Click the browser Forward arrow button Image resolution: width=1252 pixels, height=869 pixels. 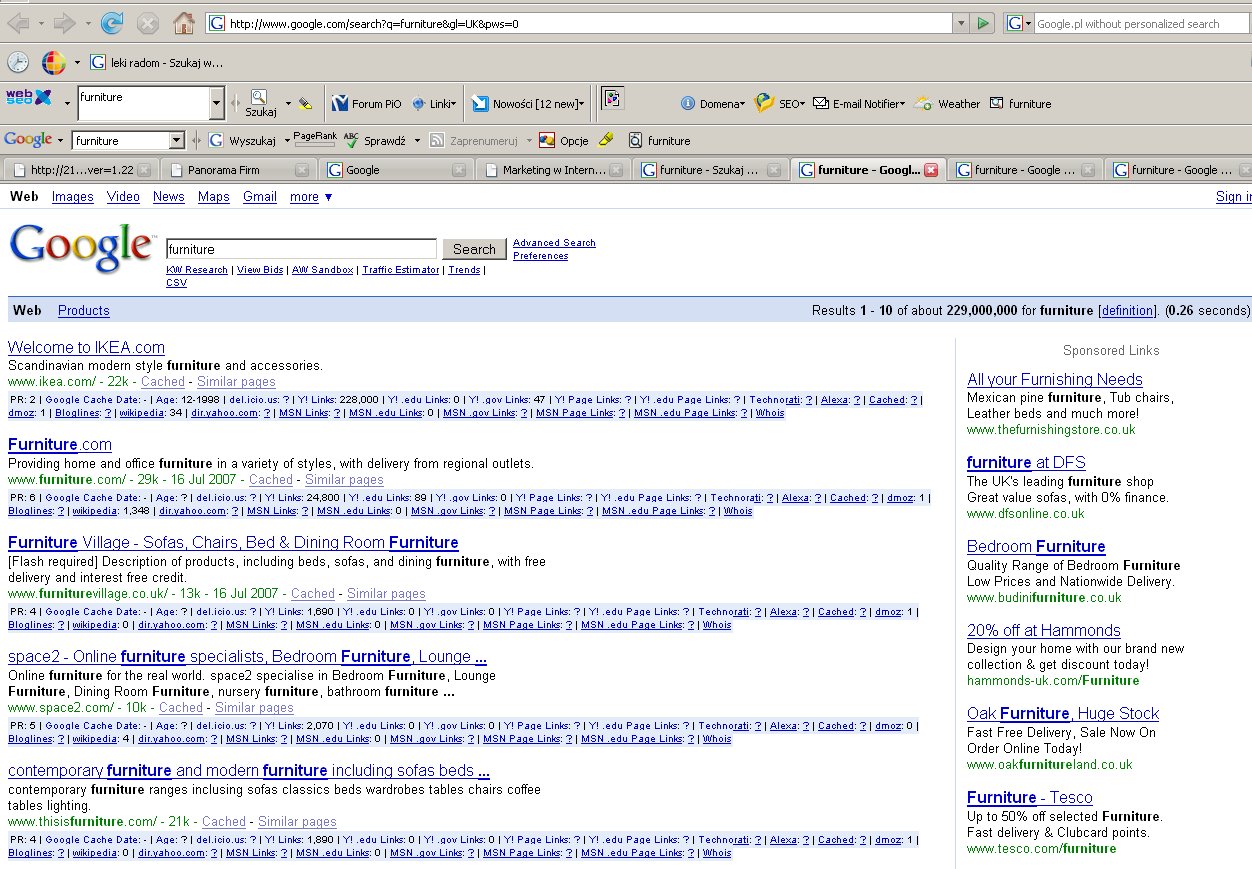[64, 23]
